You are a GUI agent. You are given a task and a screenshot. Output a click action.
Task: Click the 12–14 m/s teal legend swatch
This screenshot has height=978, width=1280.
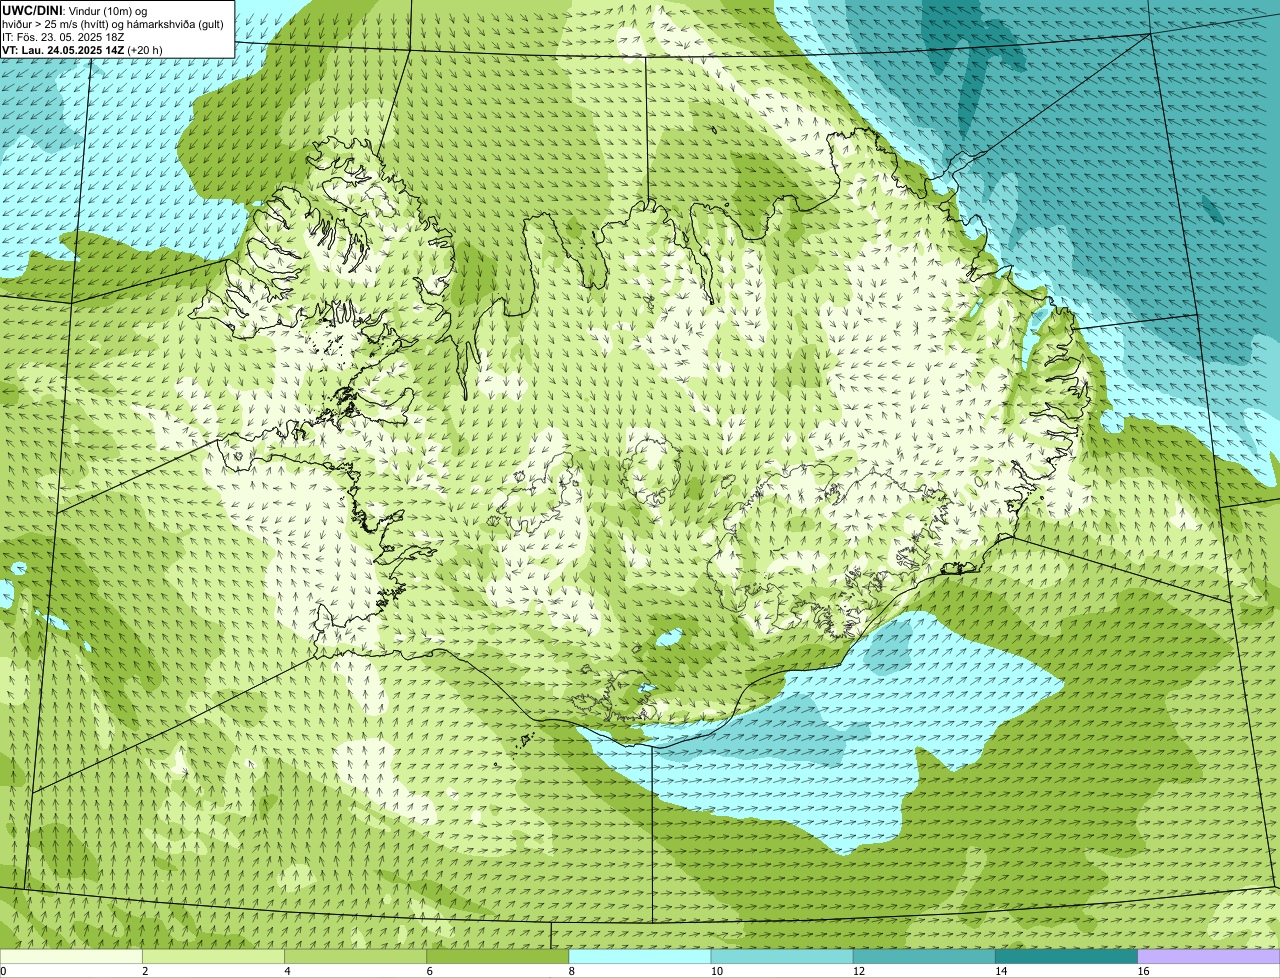point(924,956)
